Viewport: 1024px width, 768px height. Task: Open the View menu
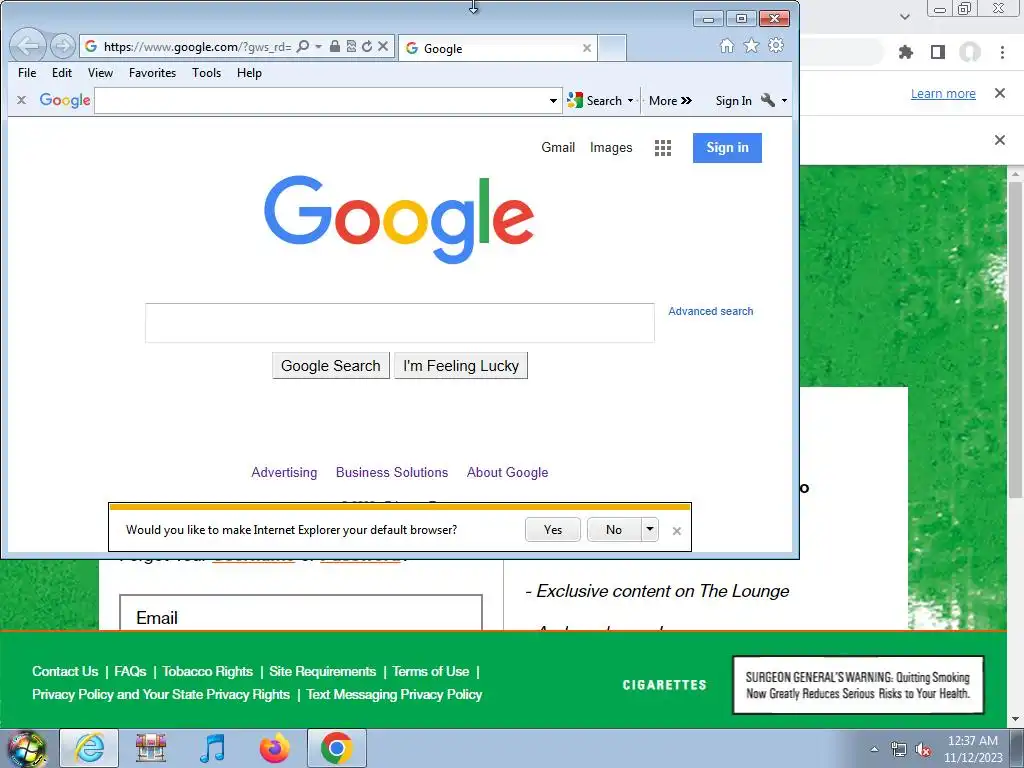(x=100, y=73)
